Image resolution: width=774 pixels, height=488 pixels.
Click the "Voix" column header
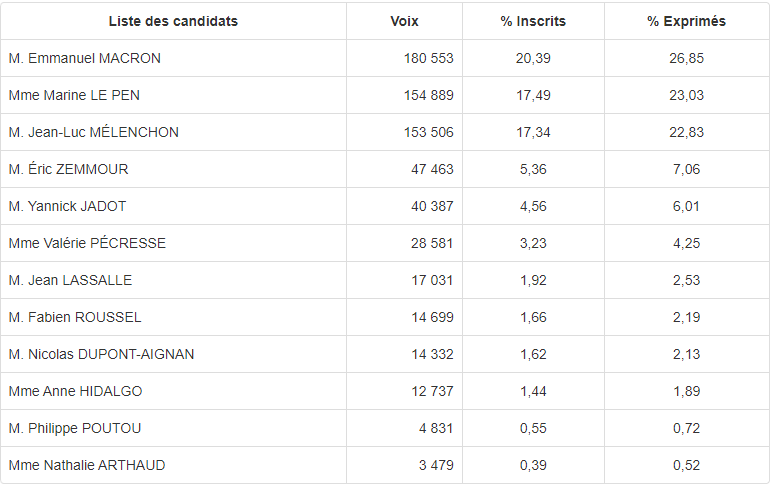pos(404,21)
